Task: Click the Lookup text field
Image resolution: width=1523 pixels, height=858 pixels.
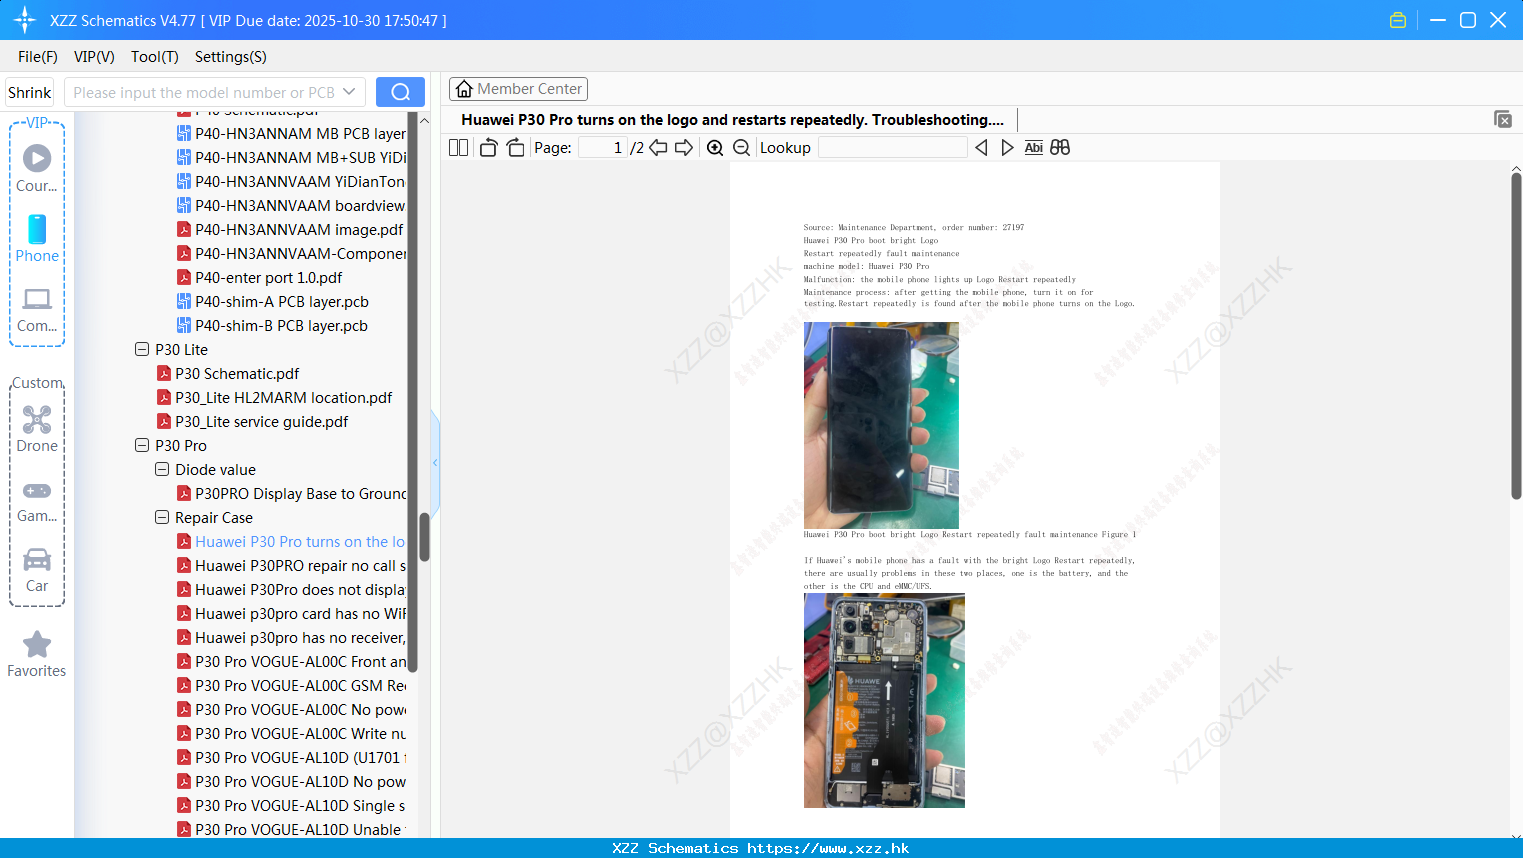Action: click(x=892, y=148)
